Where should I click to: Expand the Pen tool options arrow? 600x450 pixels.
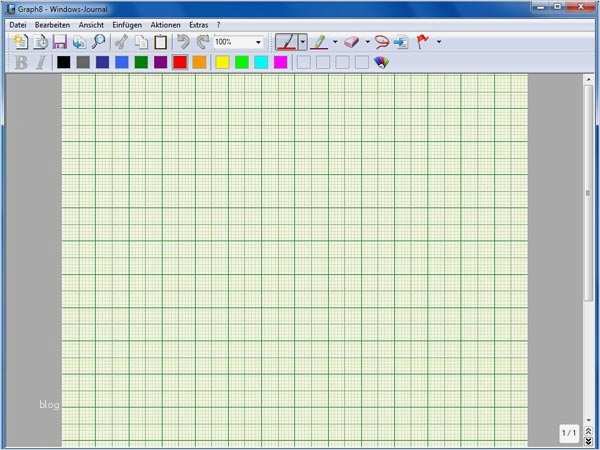click(x=303, y=42)
